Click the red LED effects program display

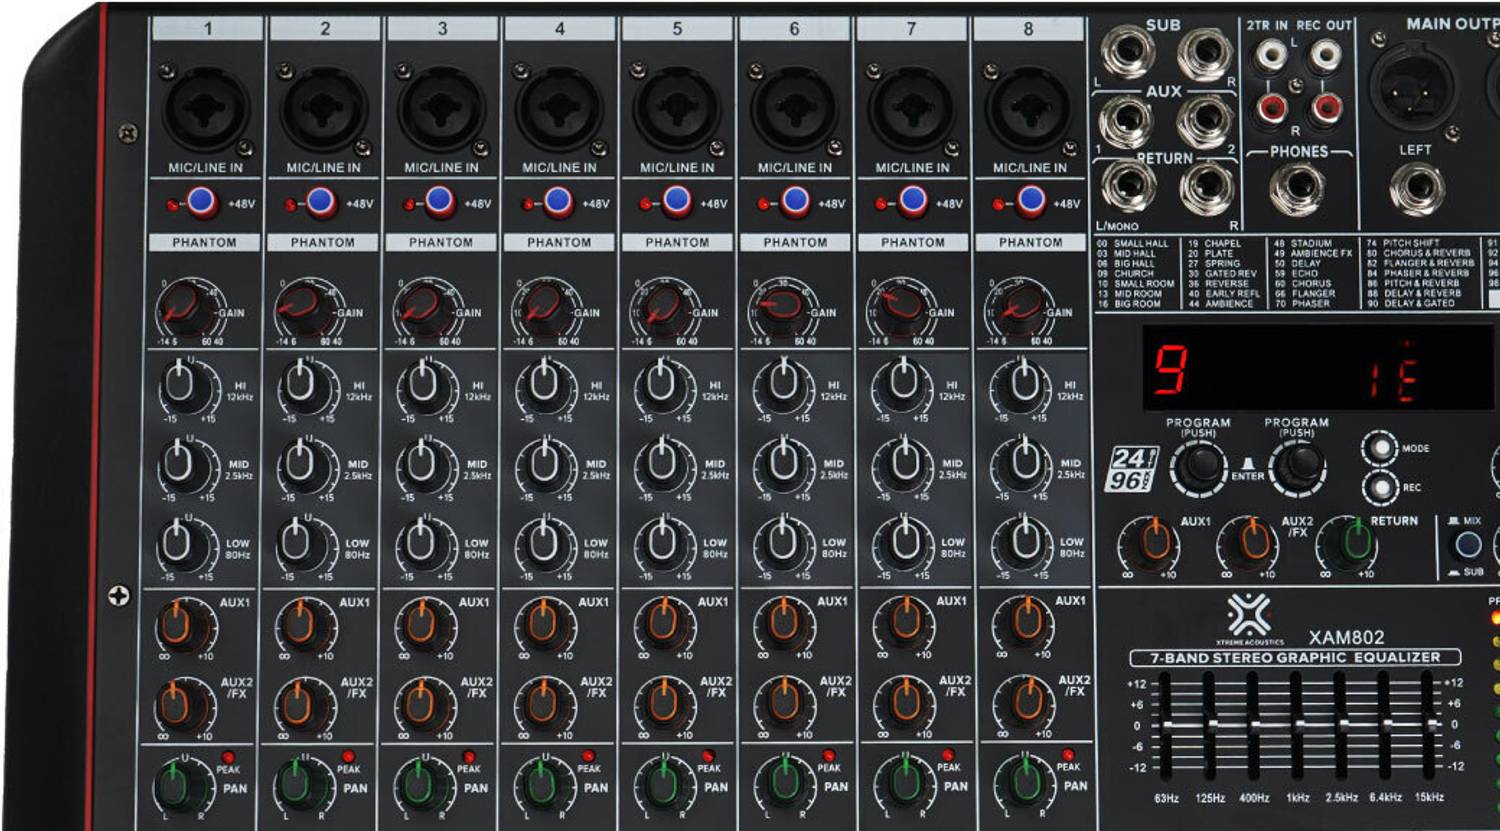1318,368
